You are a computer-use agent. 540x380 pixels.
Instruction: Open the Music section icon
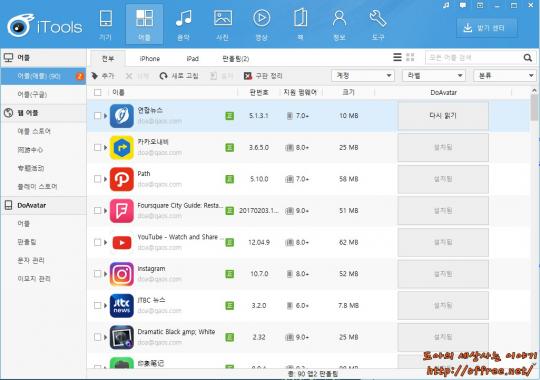184,24
